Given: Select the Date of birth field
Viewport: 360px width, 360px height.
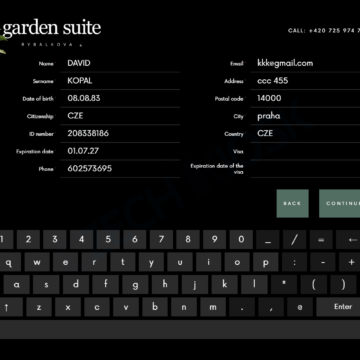Looking at the screenshot, I should coord(120,98).
